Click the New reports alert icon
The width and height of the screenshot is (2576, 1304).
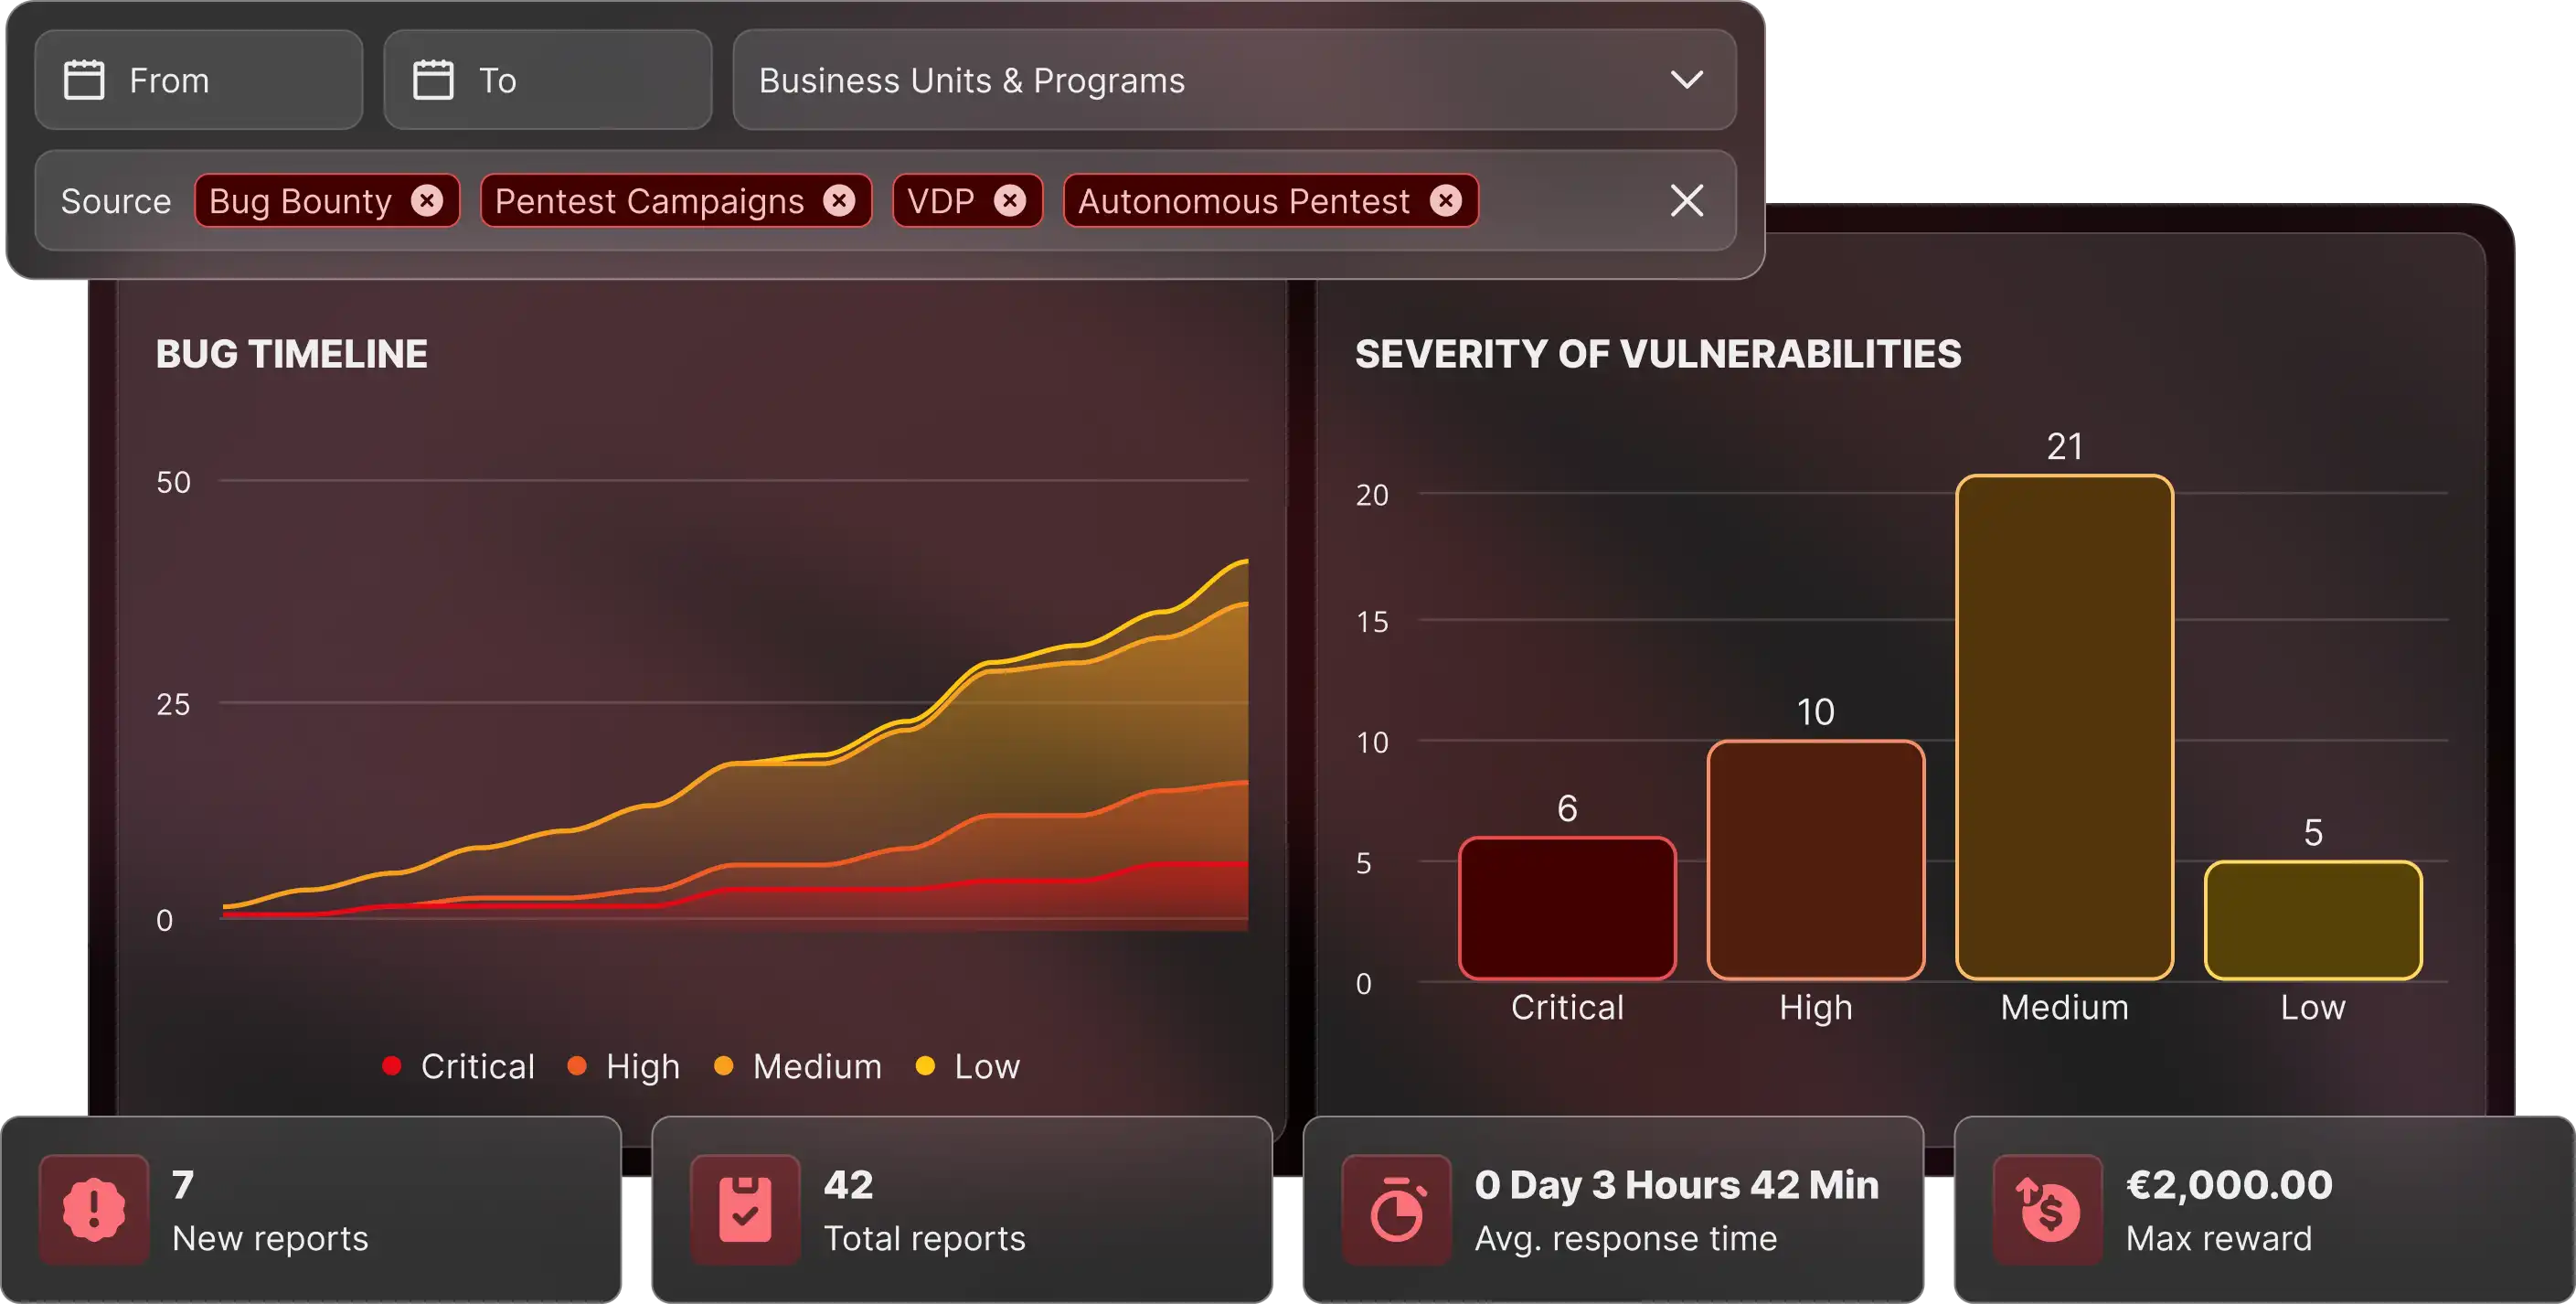tap(94, 1210)
